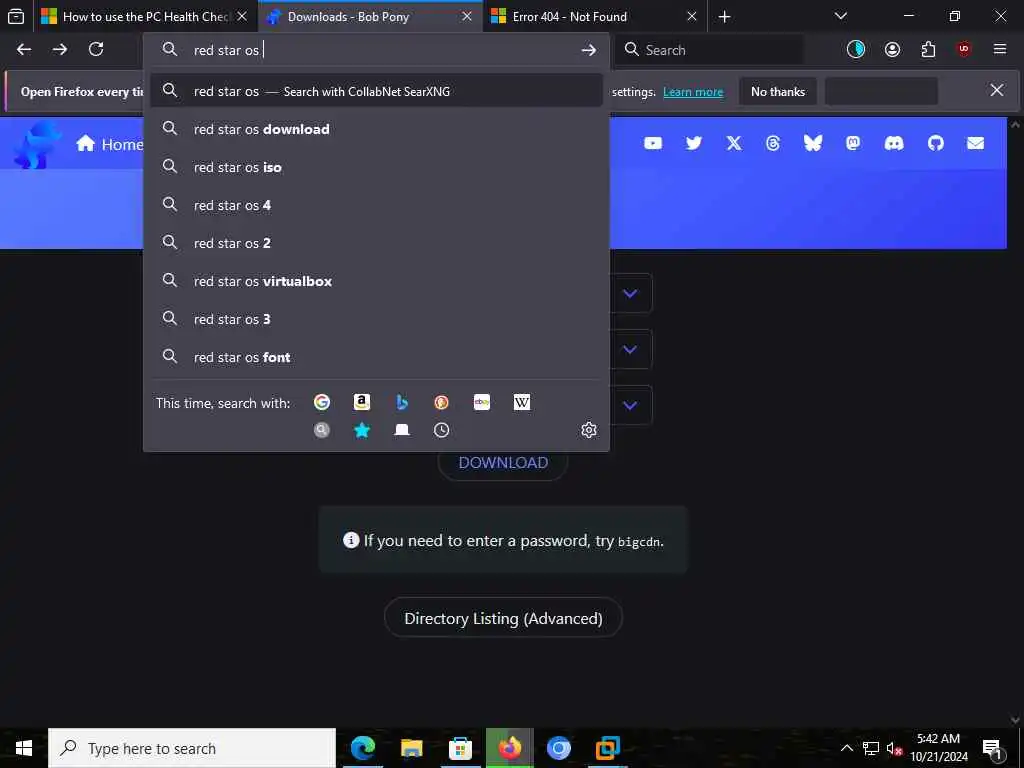Search this time with Wikipedia
Image resolution: width=1024 pixels, height=768 pixels.
[x=522, y=402]
